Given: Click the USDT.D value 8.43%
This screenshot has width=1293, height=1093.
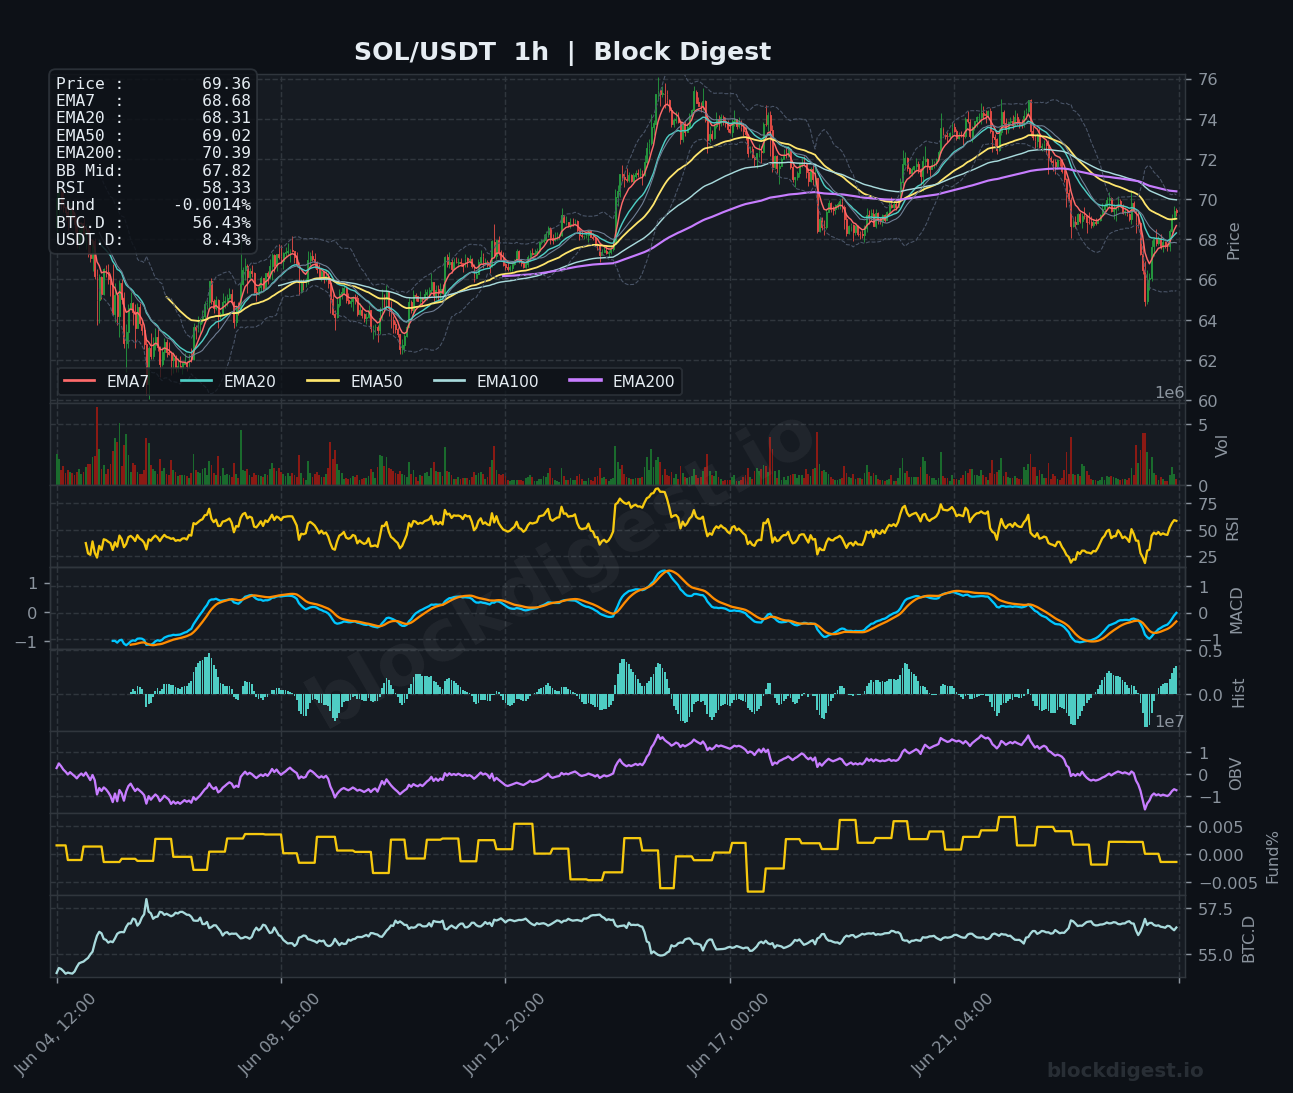Looking at the screenshot, I should click(x=227, y=240).
